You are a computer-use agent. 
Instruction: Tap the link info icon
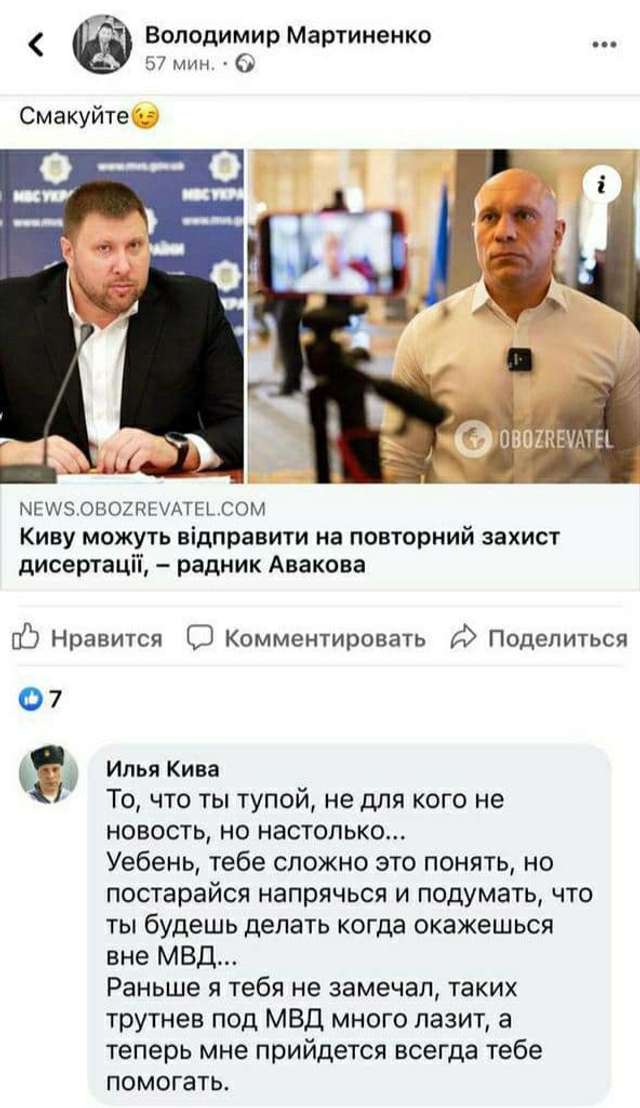[x=603, y=186]
